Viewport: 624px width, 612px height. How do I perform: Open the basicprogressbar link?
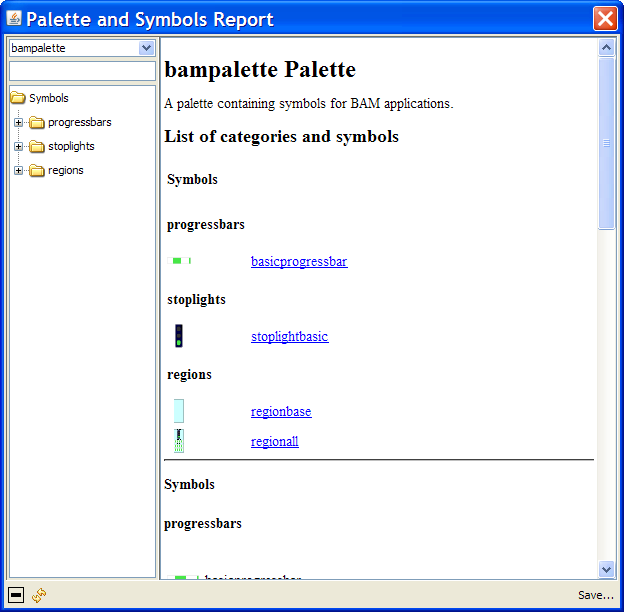(x=299, y=262)
